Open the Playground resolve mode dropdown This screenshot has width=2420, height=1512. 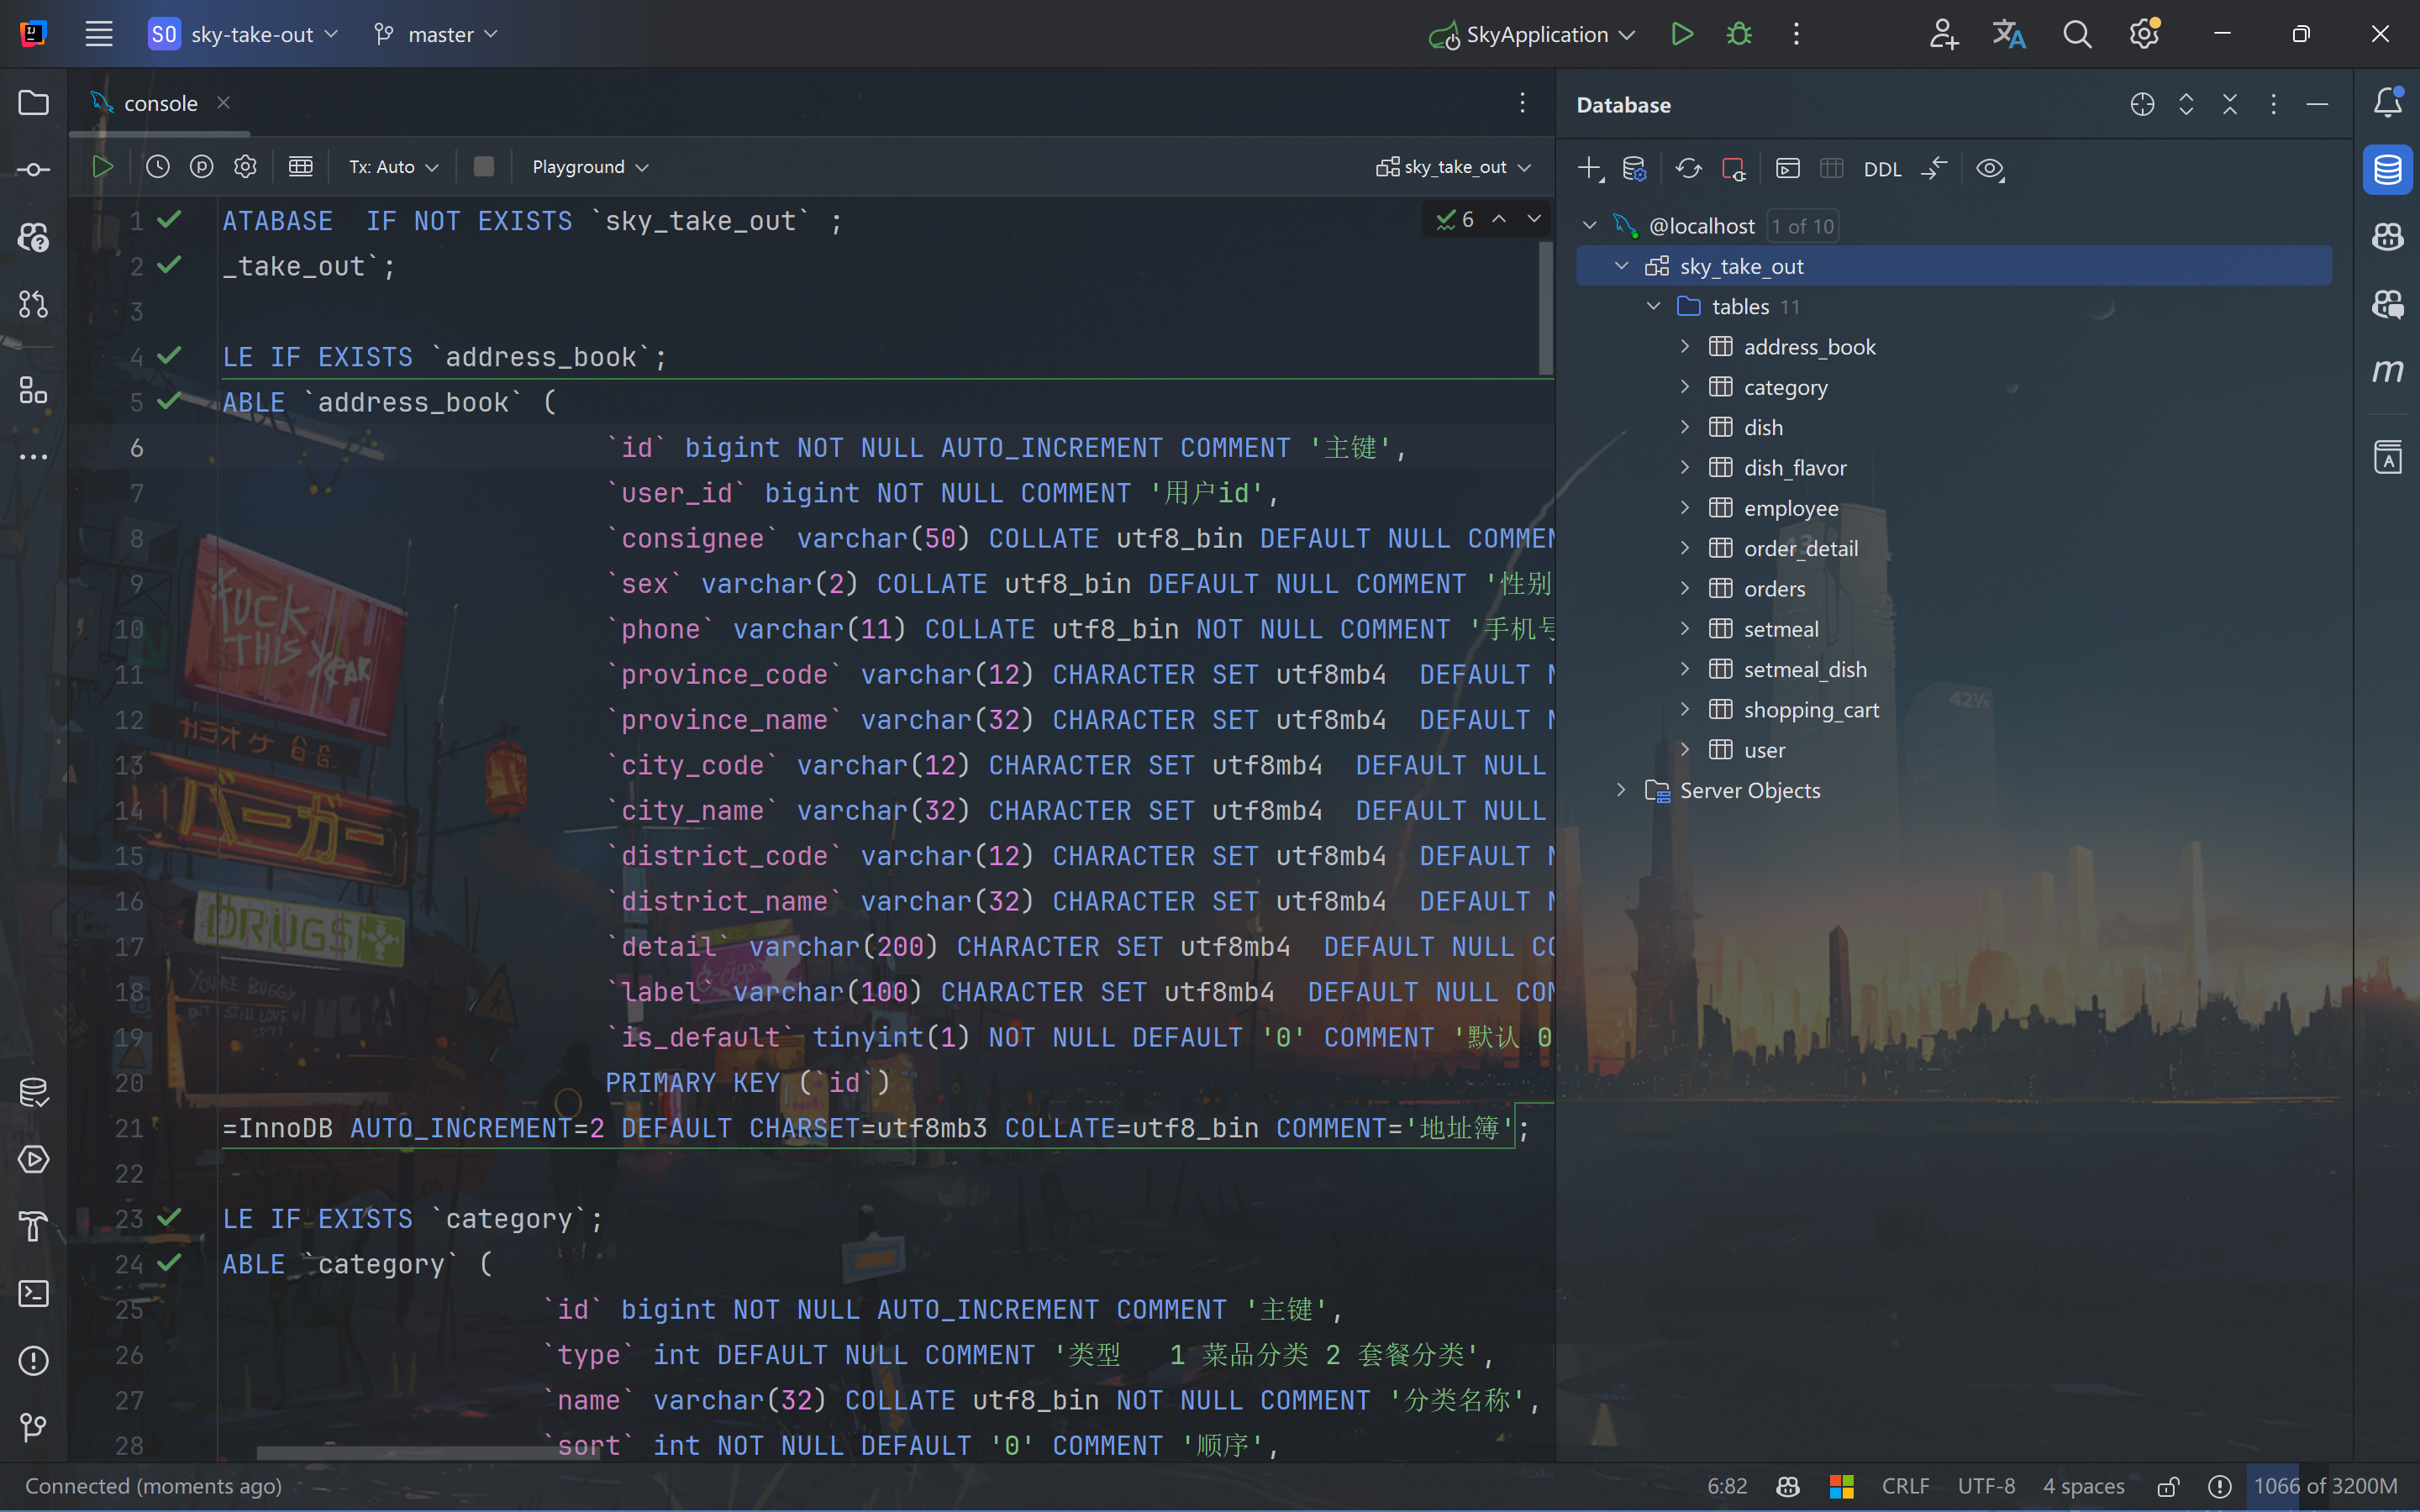point(590,167)
